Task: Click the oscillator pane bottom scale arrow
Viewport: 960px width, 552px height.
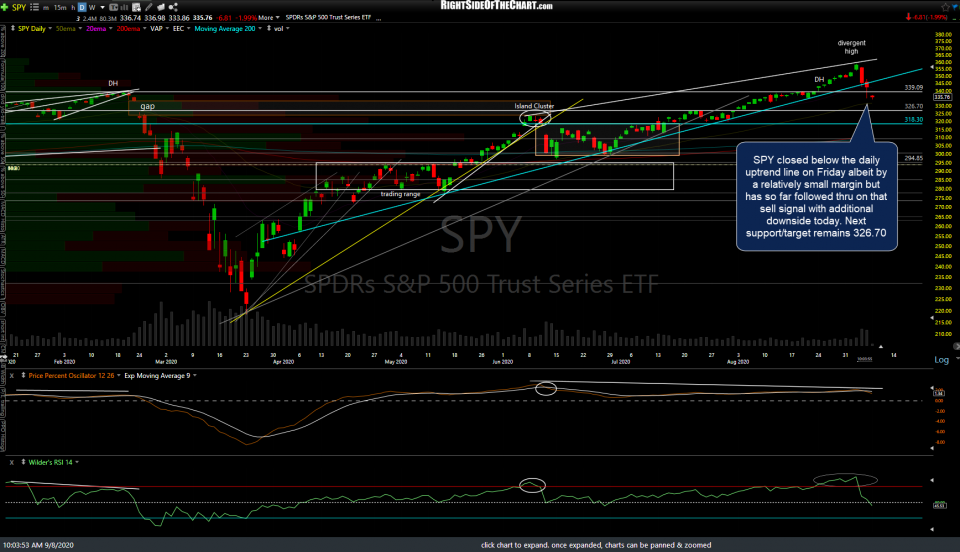Action: pyautogui.click(x=932, y=448)
